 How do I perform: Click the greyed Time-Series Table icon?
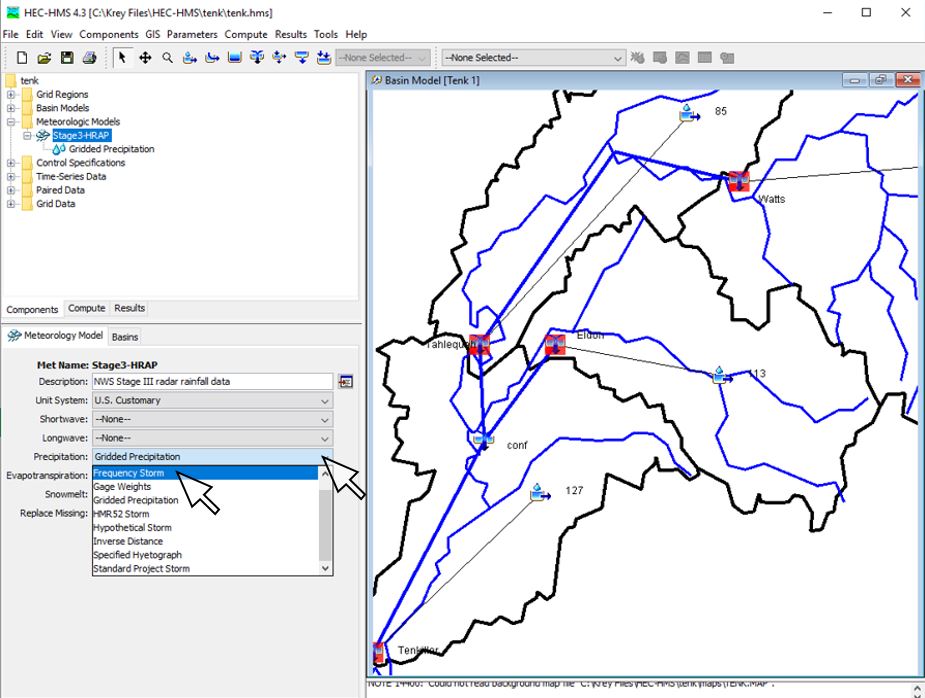(x=727, y=58)
